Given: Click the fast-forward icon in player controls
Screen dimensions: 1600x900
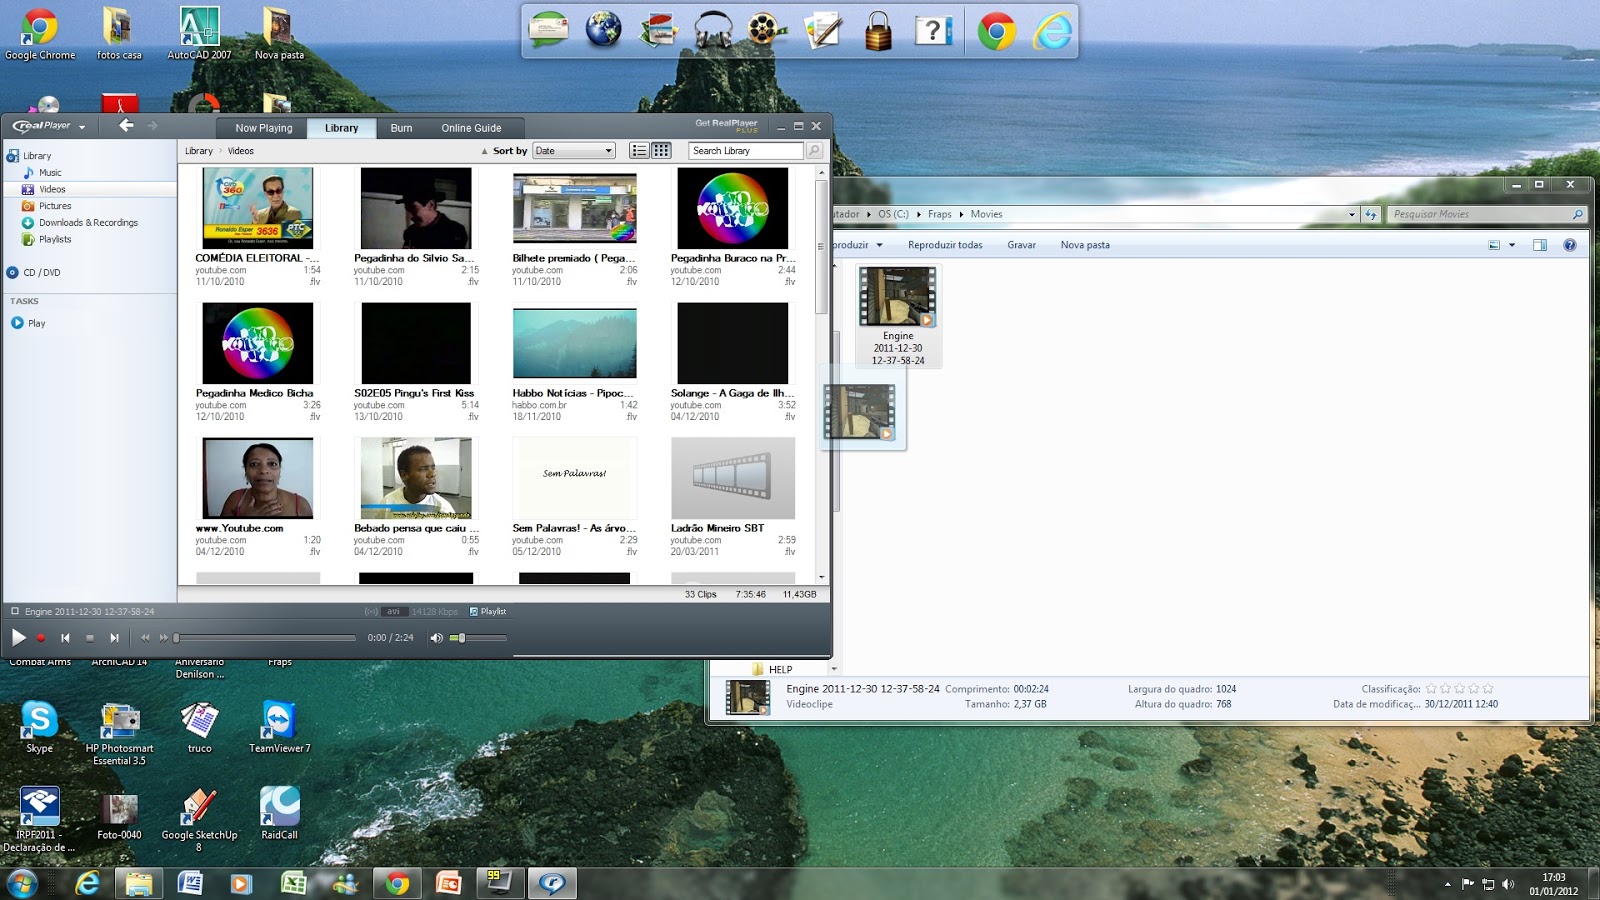Looking at the screenshot, I should 164,638.
